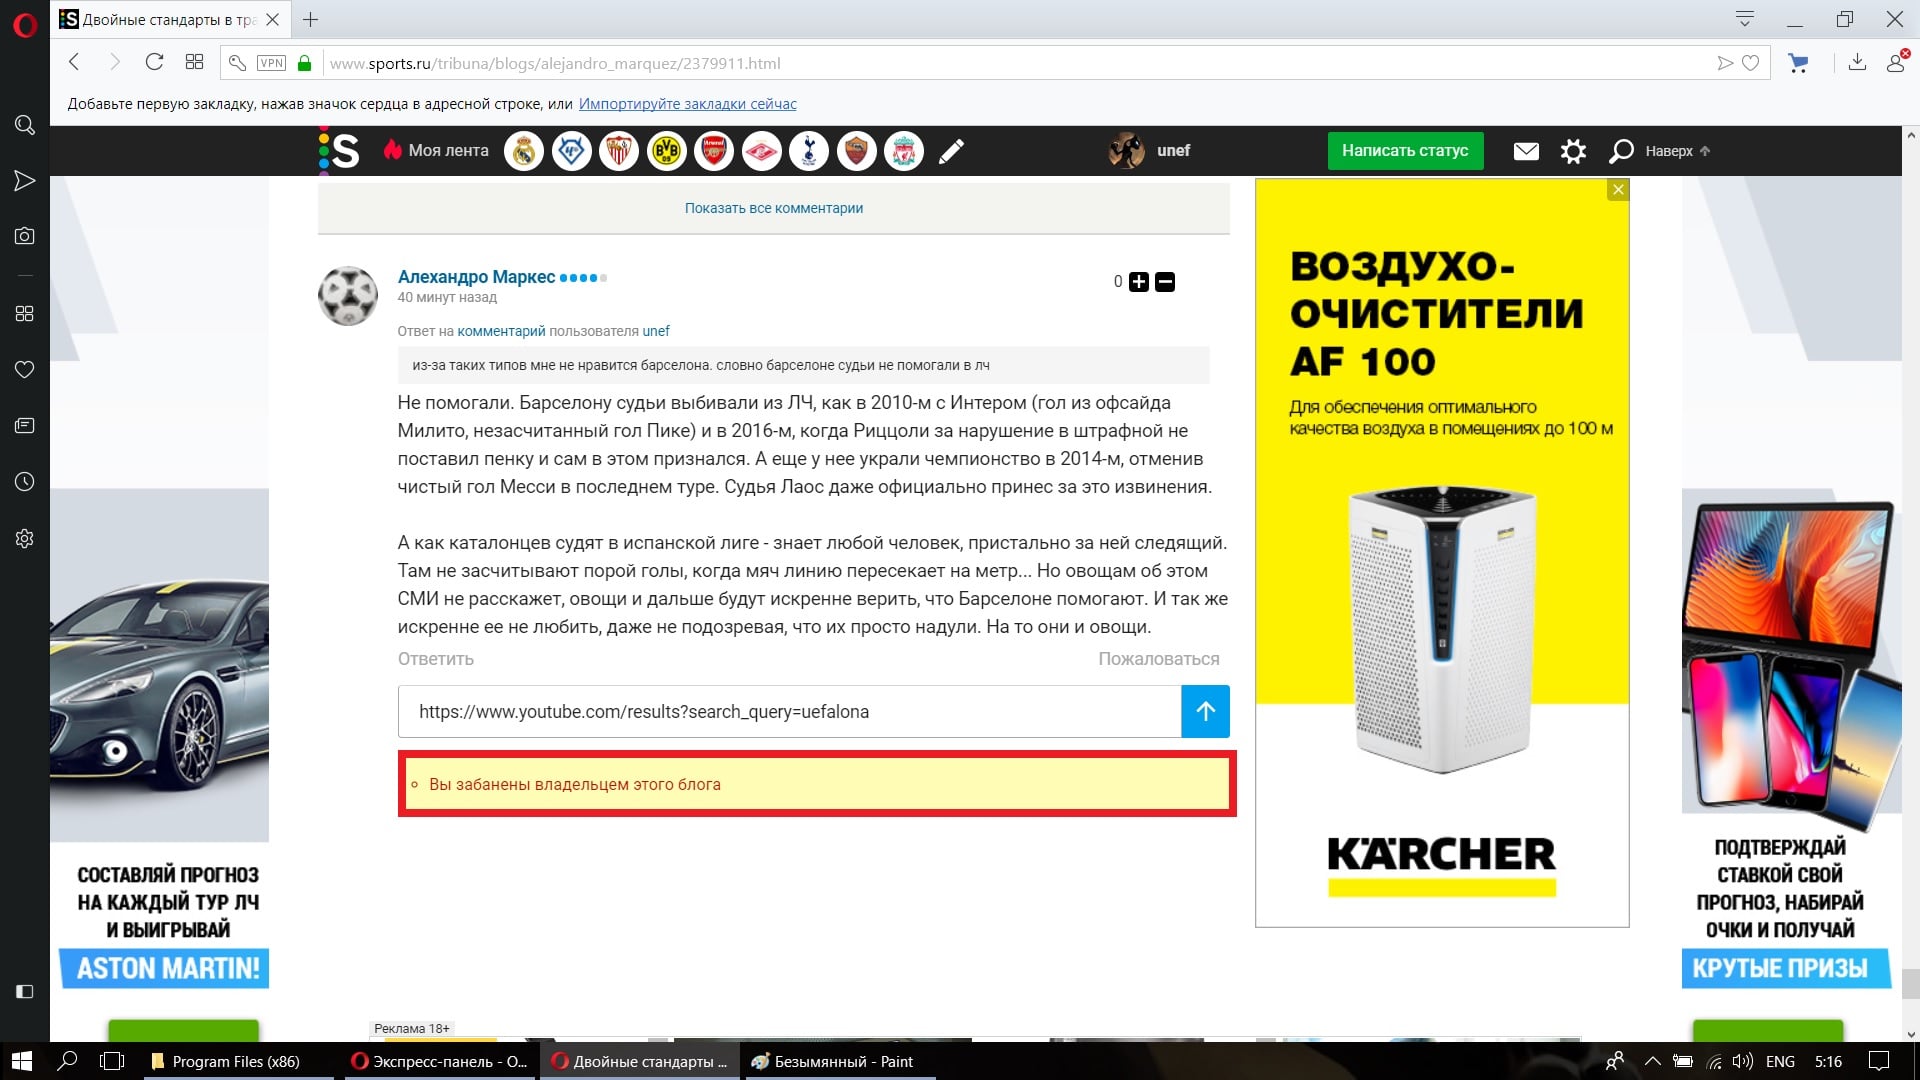Toggle Opera sidebar panel at bottom

[x=25, y=991]
